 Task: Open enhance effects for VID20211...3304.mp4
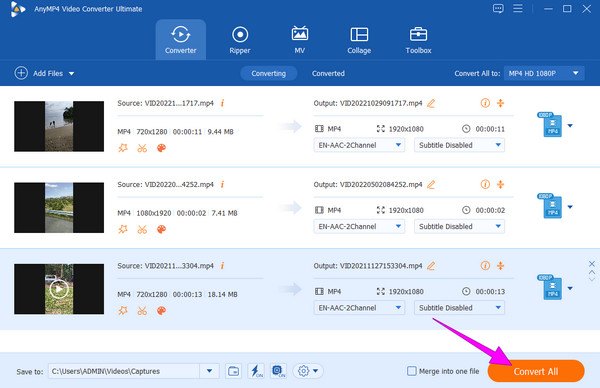(123, 310)
